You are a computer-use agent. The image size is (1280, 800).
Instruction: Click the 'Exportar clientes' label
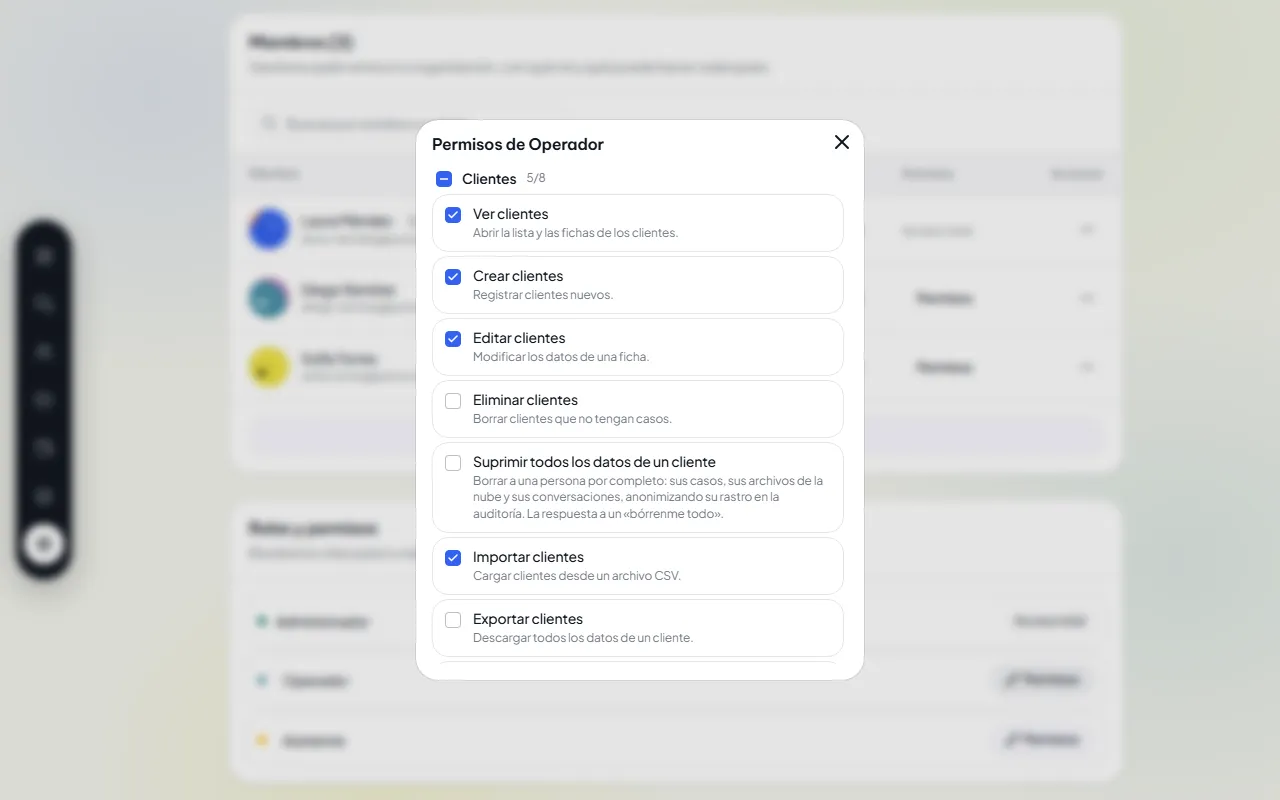[528, 619]
